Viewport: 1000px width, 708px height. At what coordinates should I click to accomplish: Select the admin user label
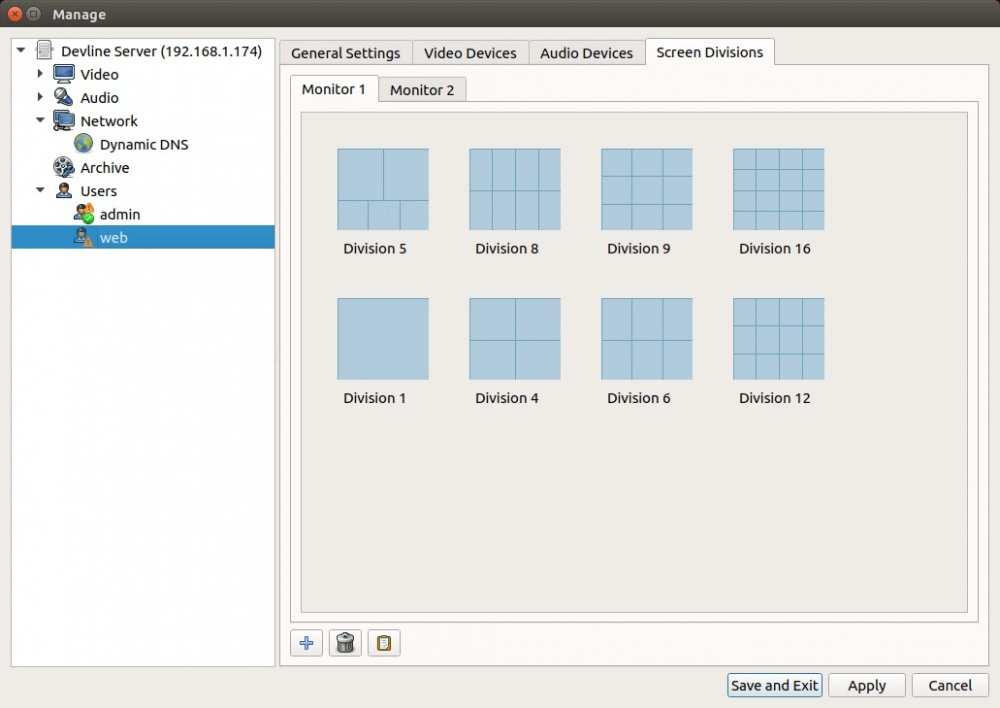[x=120, y=214]
